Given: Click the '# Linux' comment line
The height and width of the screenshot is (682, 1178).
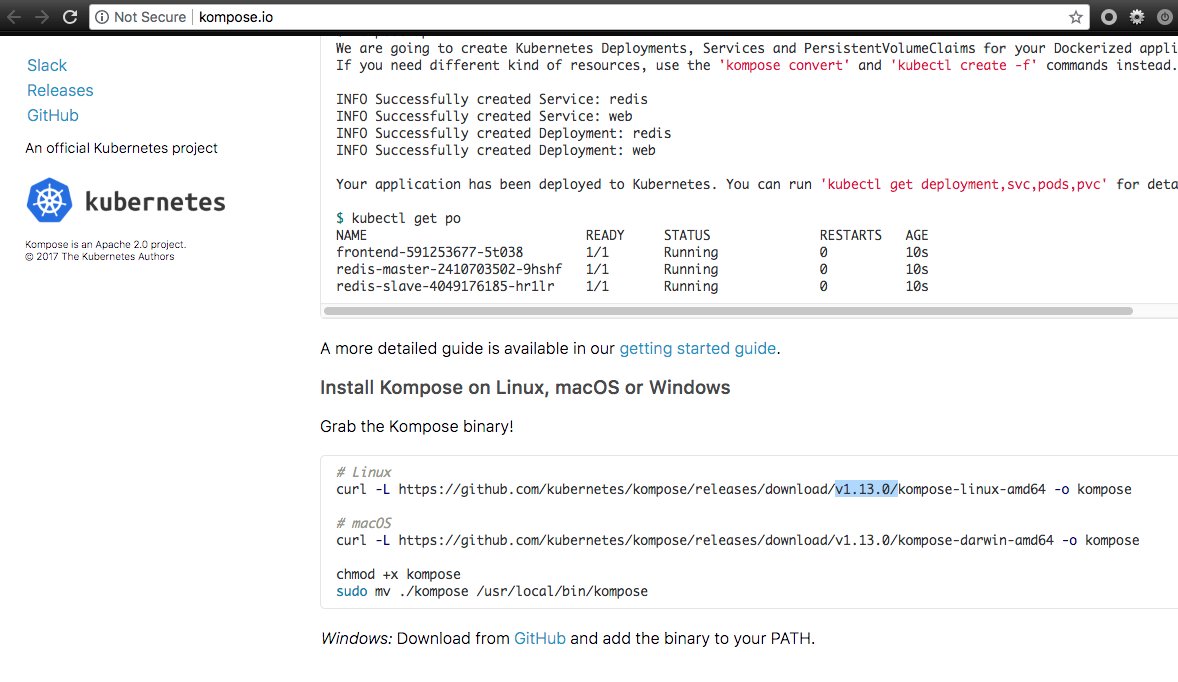Looking at the screenshot, I should click(364, 472).
